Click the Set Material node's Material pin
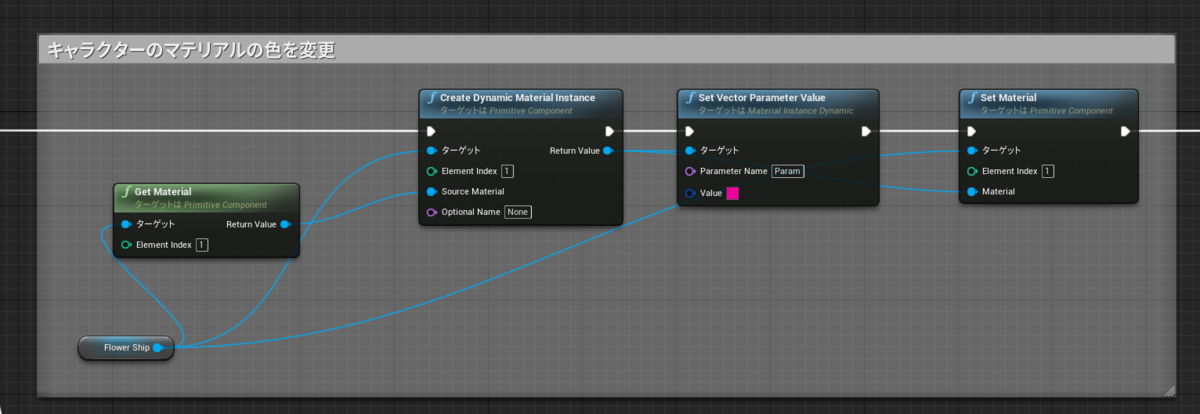The height and width of the screenshot is (414, 1200). (972, 191)
